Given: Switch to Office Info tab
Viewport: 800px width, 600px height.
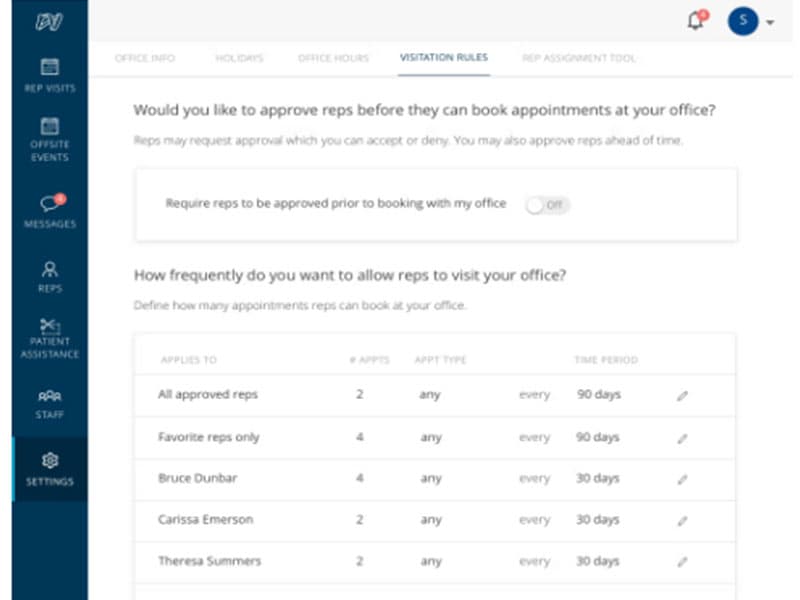Looking at the screenshot, I should click(145, 58).
